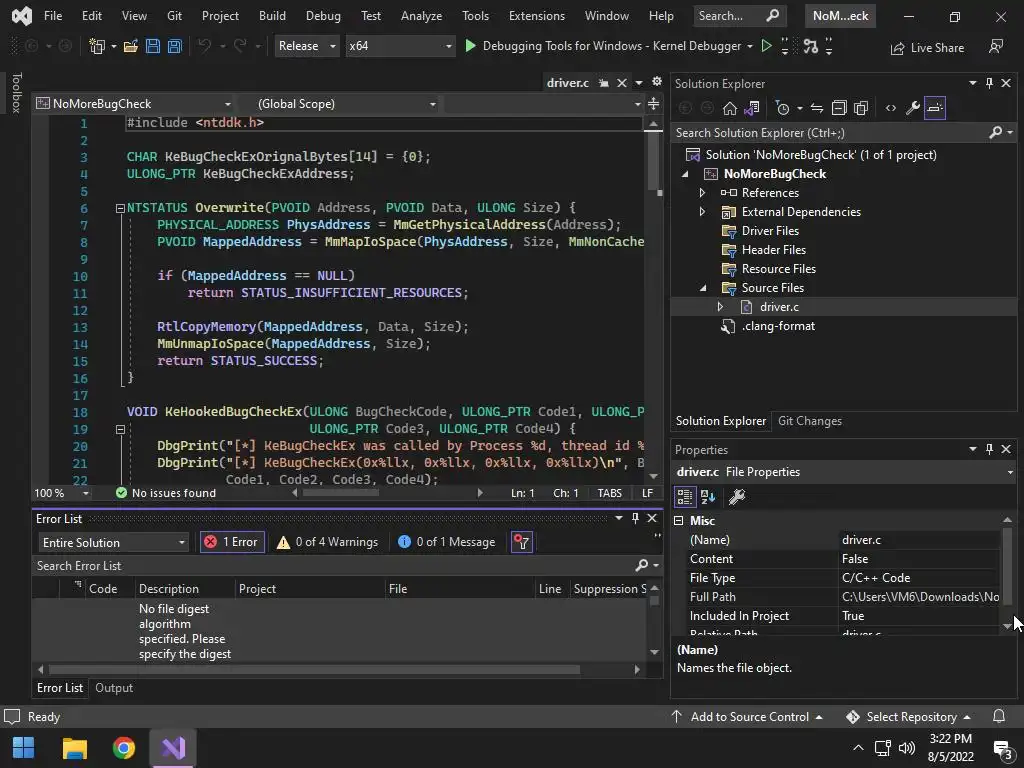Toggle the Error List build filter icon
This screenshot has width=1024, height=768.
(522, 542)
